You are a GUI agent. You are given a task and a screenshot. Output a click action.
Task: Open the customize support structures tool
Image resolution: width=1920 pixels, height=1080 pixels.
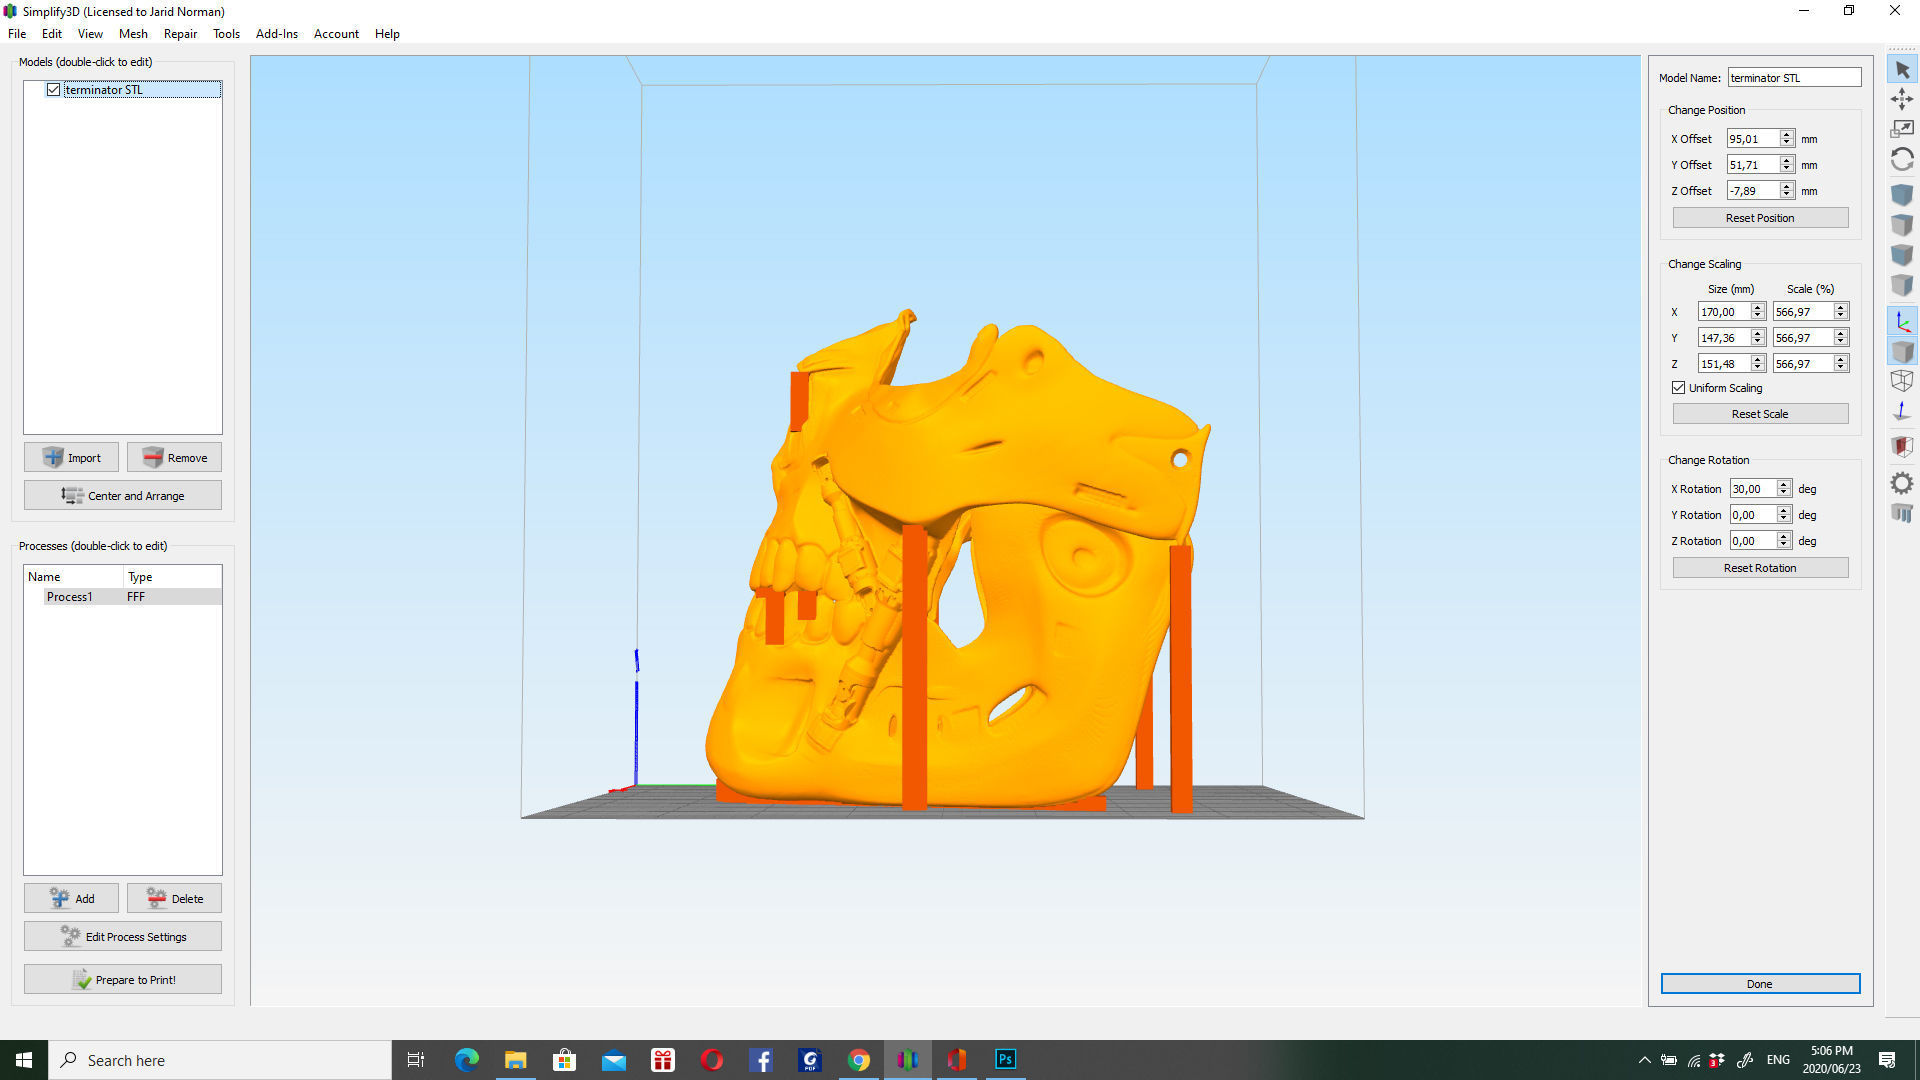[x=1902, y=513]
